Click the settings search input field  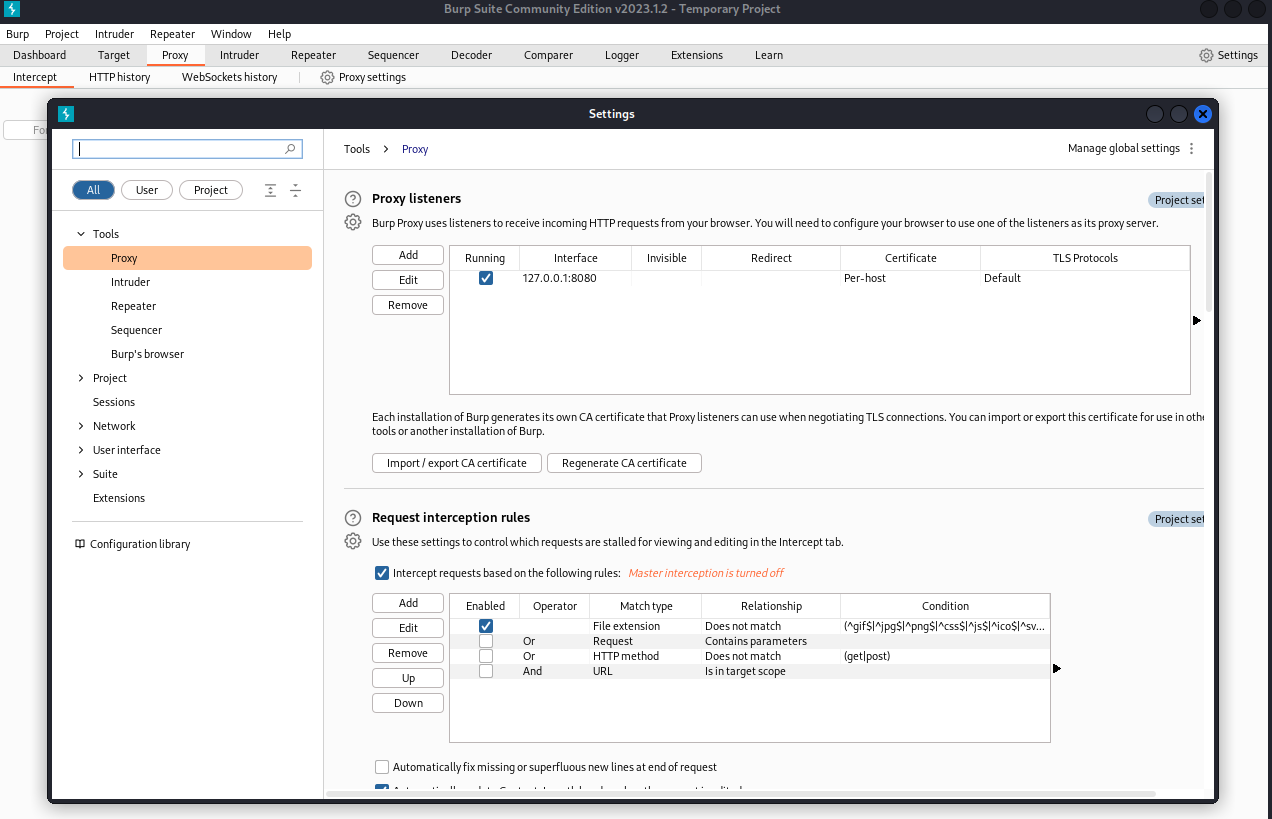point(180,149)
